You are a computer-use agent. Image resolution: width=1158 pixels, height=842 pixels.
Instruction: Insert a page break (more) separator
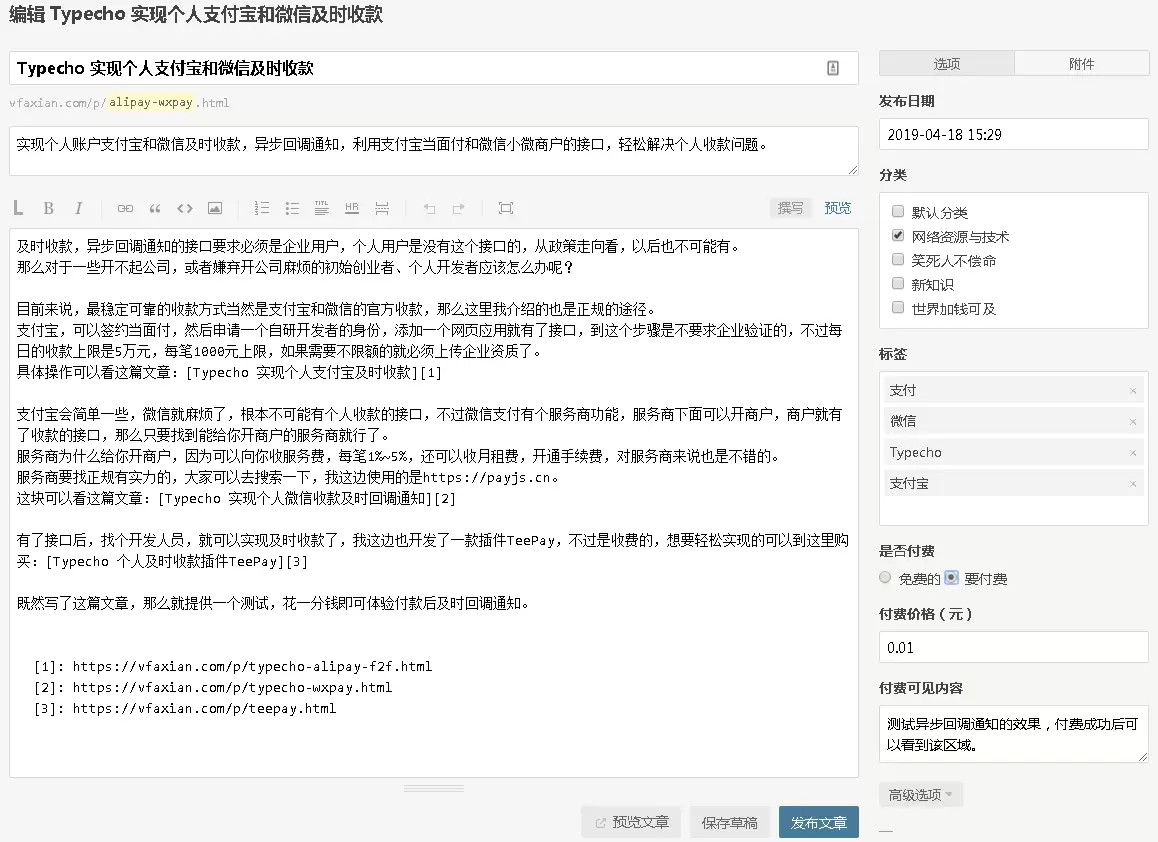pyautogui.click(x=382, y=208)
